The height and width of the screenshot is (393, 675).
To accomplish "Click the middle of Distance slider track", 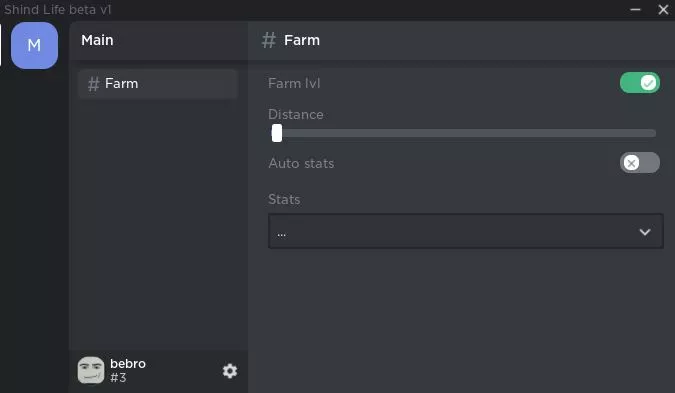I will pyautogui.click(x=464, y=133).
